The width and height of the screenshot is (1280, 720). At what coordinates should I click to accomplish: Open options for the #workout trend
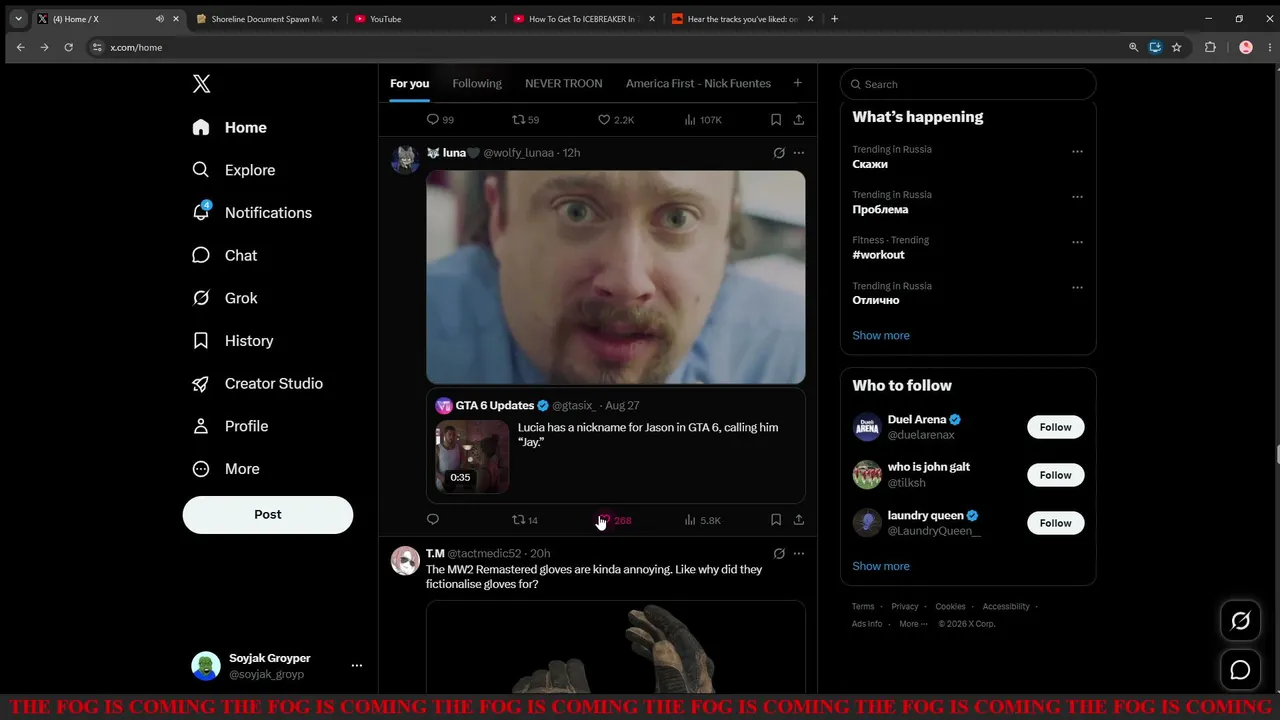[x=1077, y=242]
